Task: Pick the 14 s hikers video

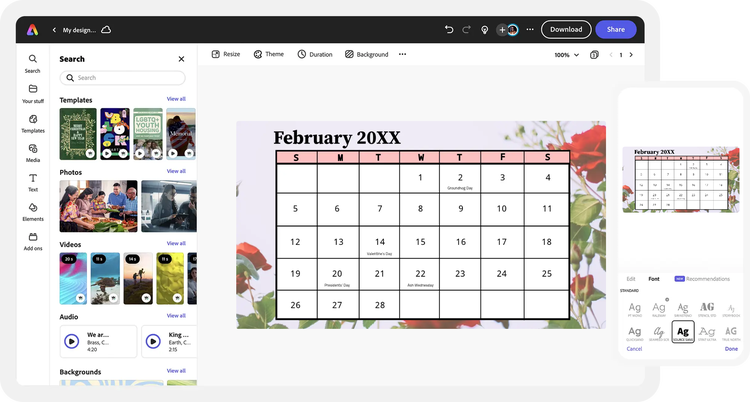Action: coord(138,279)
